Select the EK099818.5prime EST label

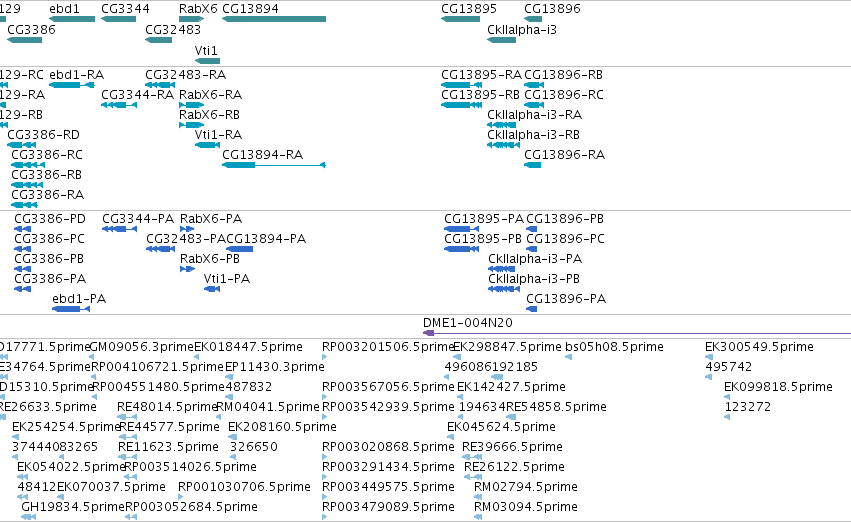[x=778, y=387]
